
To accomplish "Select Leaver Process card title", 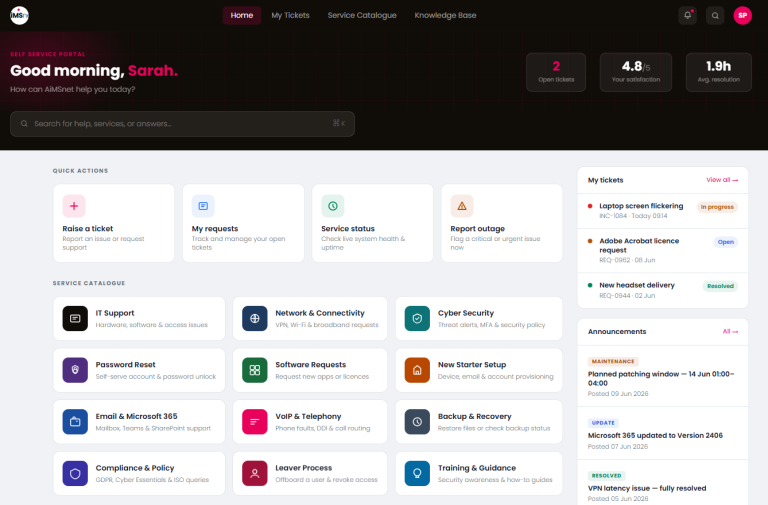I will tap(304, 468).
